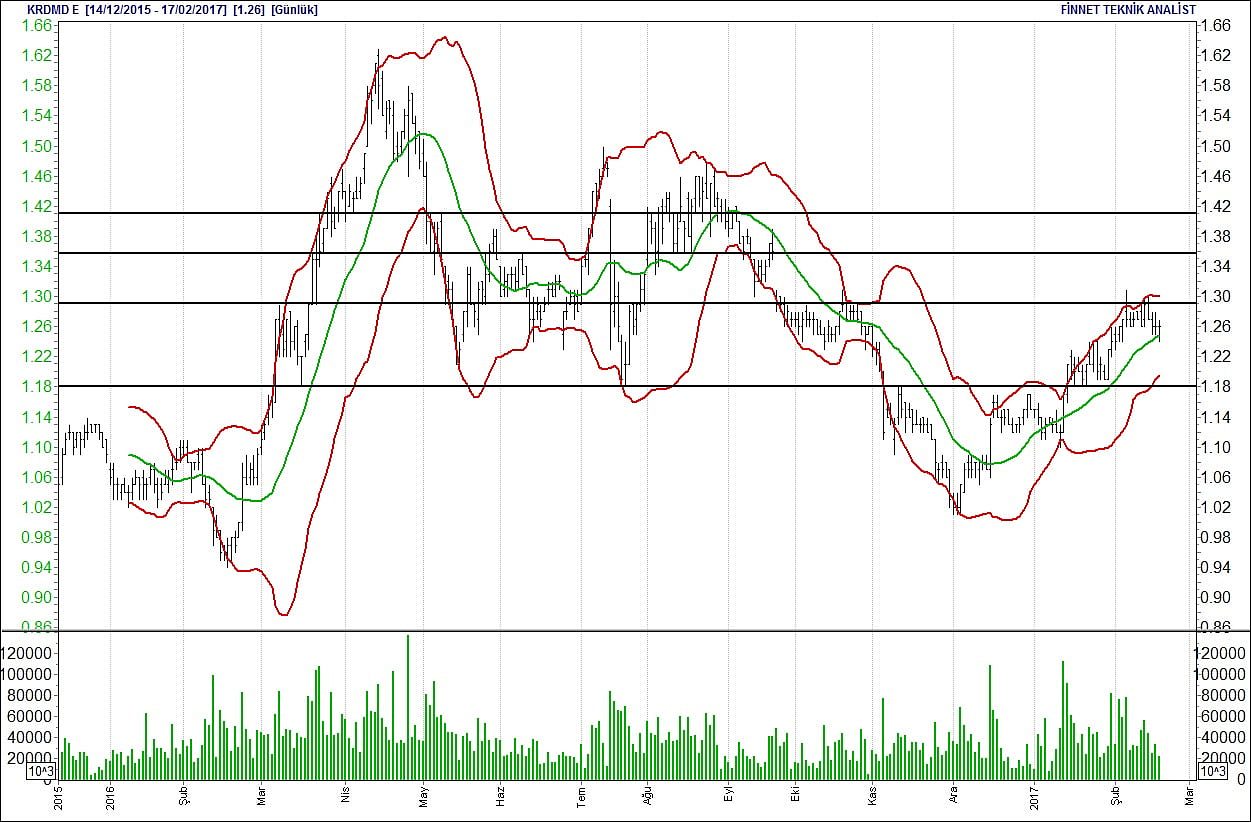Click the [Günlük] period label
This screenshot has height=822, width=1251.
pyautogui.click(x=296, y=9)
